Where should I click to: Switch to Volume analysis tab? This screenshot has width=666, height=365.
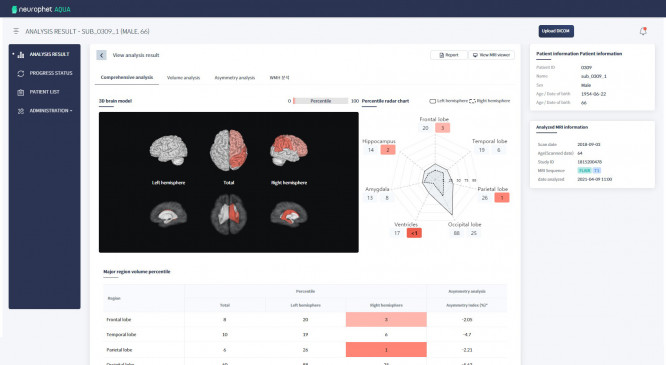[x=183, y=78]
